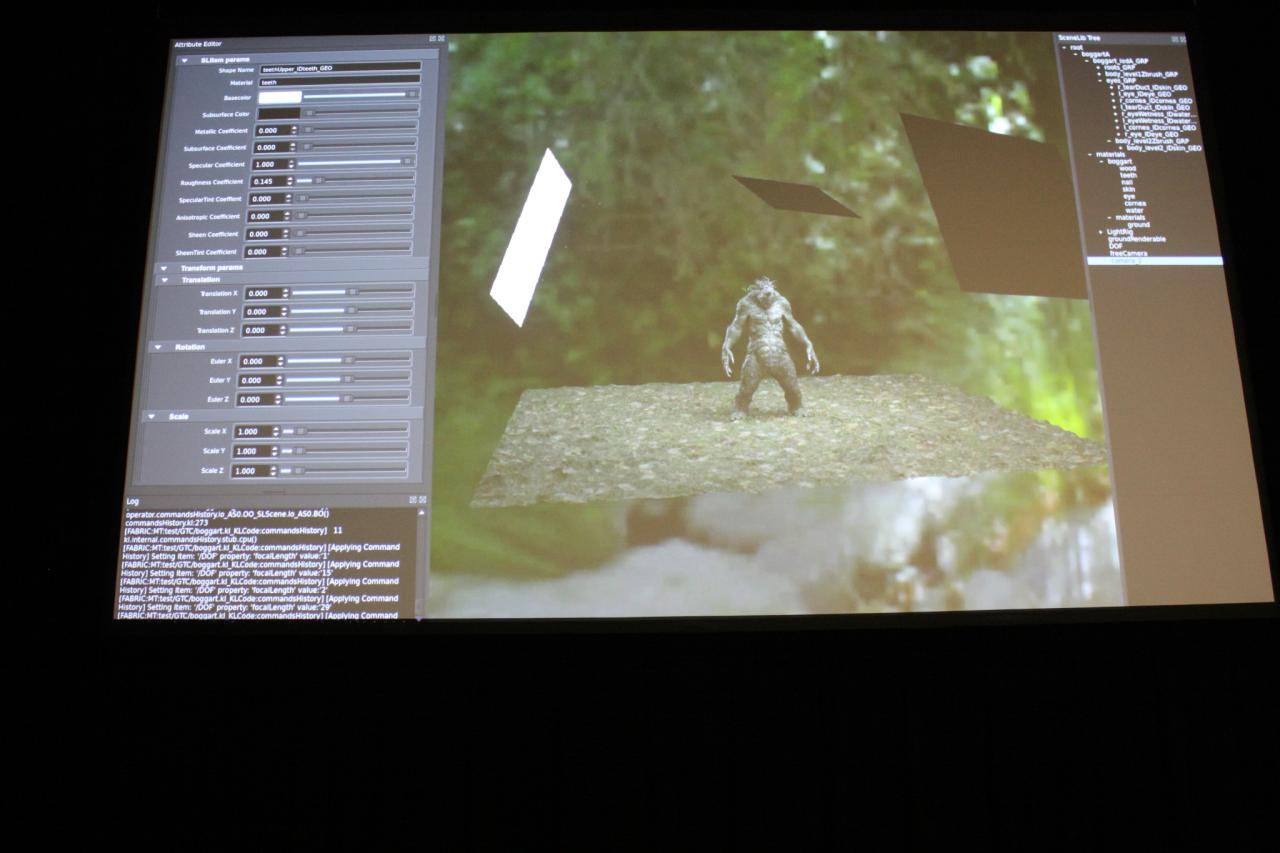Adjust the Scale Y slider
This screenshot has width=1280, height=853.
coord(343,450)
